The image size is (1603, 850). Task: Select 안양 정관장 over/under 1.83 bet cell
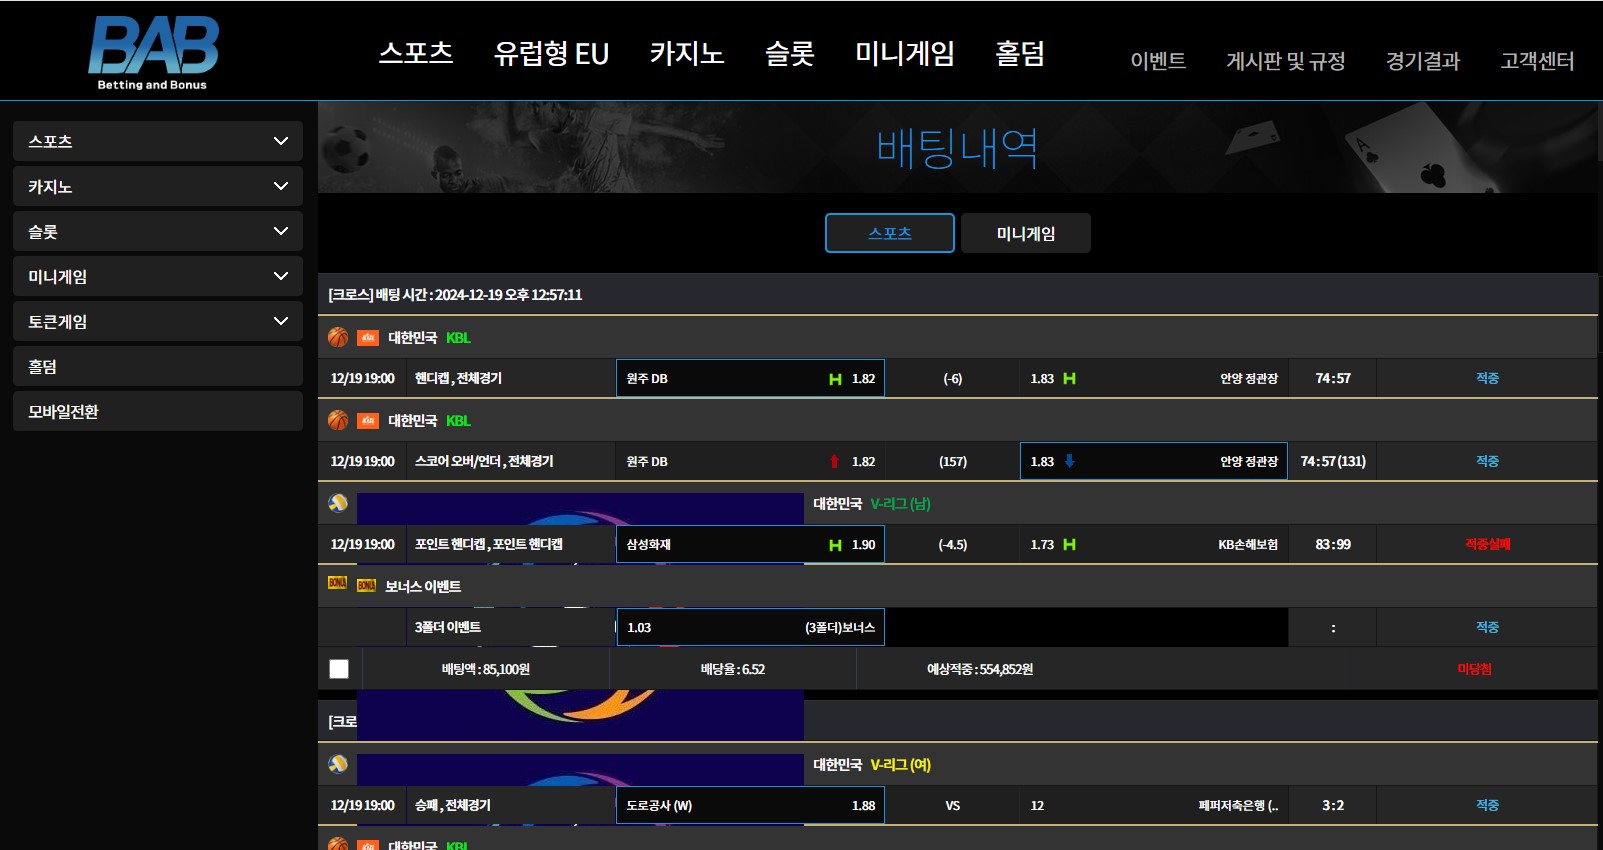point(1154,461)
